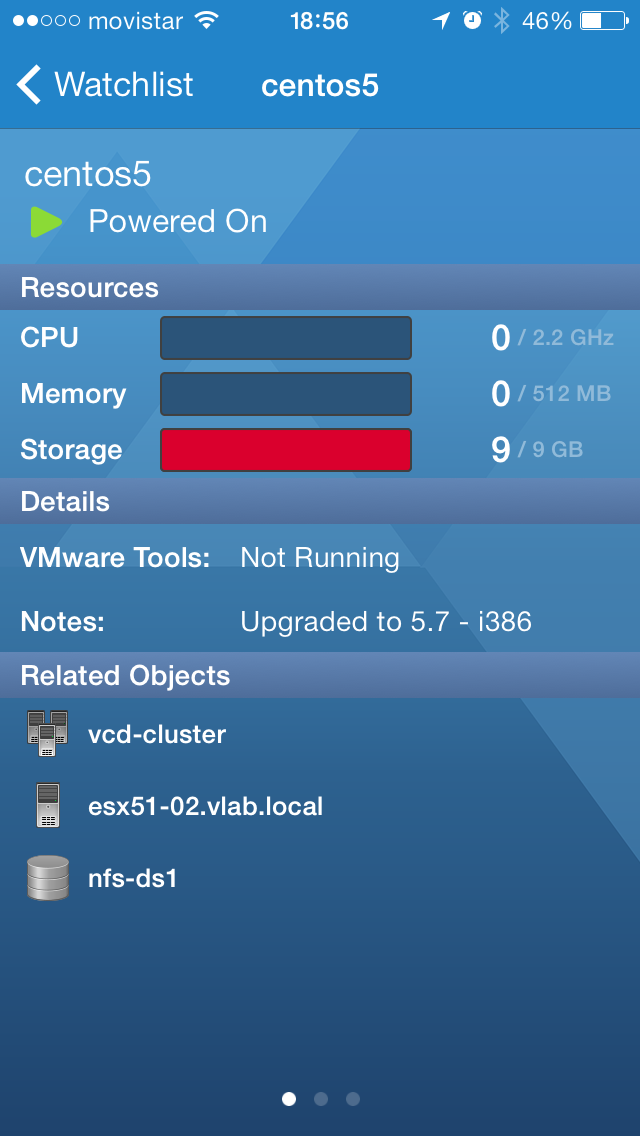
Task: Tap the CPU usage bar
Action: tap(286, 338)
